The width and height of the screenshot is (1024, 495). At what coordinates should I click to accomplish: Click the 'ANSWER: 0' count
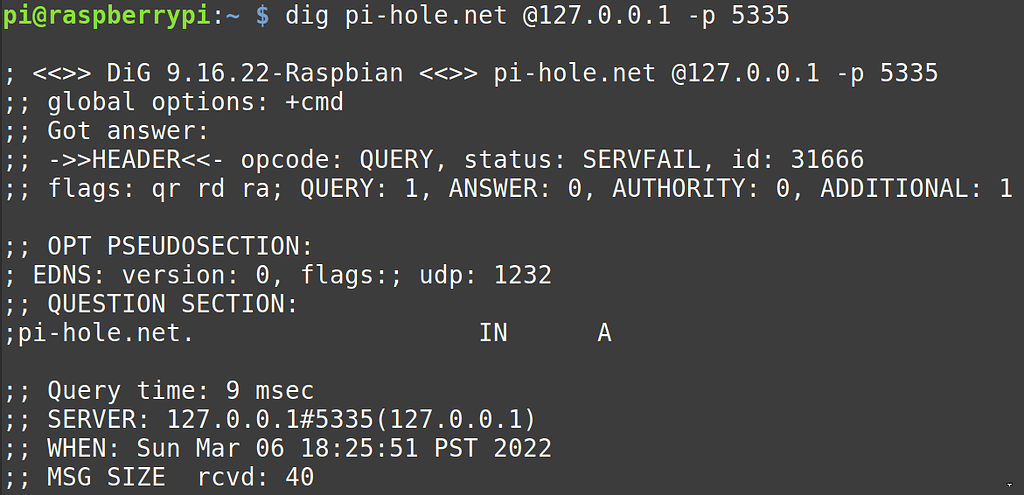514,188
